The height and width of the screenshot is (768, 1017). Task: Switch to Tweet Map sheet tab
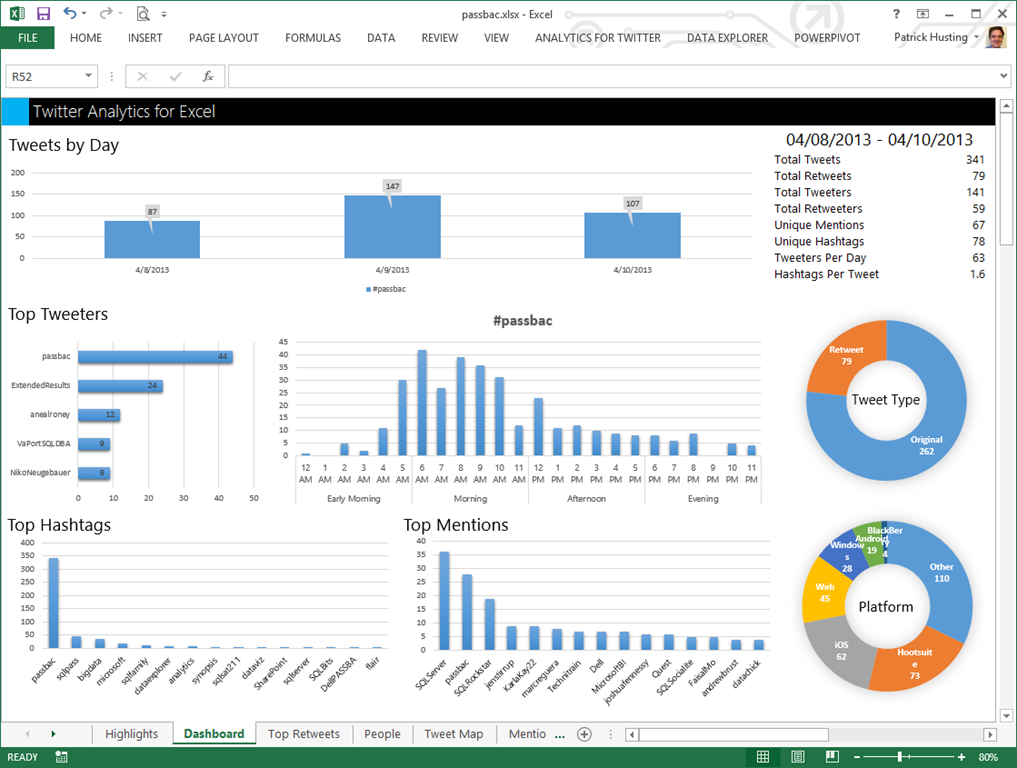(453, 734)
